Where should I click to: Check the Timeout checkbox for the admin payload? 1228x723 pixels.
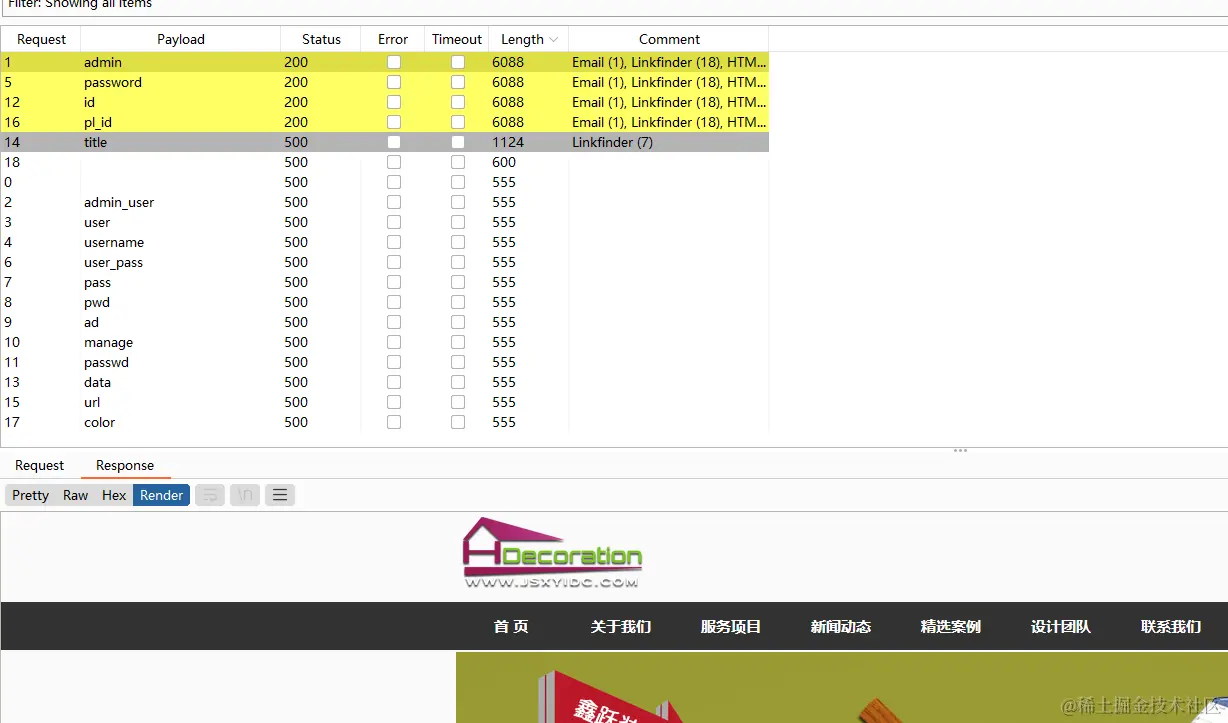coord(457,62)
